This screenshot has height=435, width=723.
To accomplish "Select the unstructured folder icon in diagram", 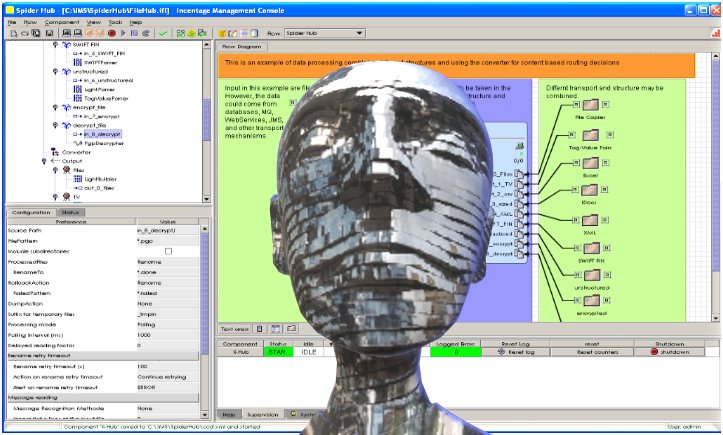I will 592,275.
